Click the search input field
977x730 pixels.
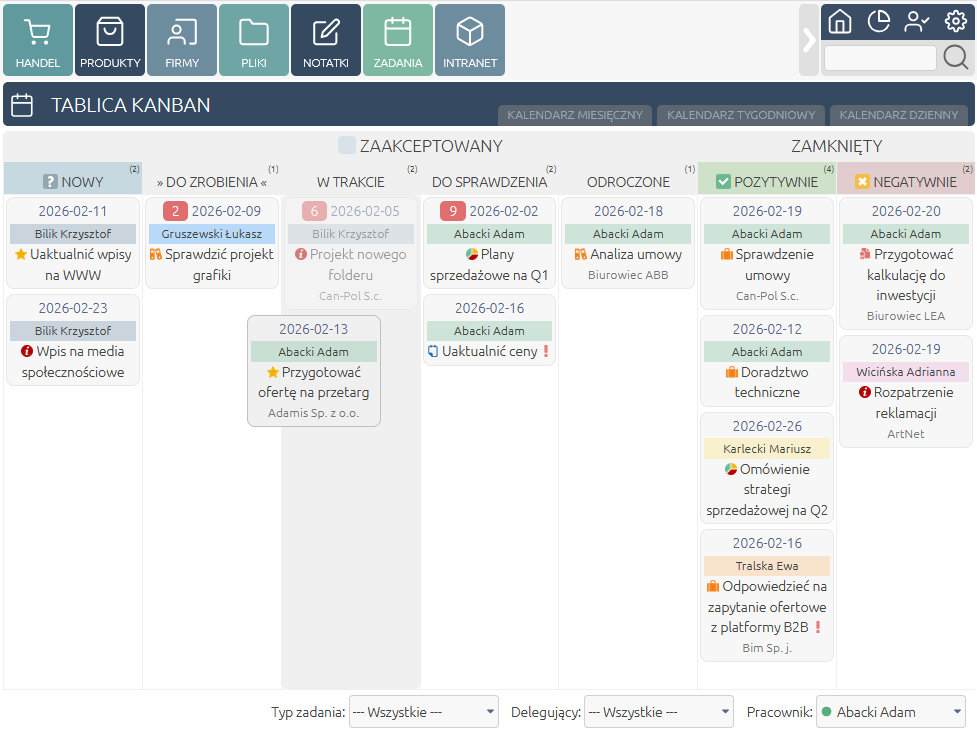[880, 58]
